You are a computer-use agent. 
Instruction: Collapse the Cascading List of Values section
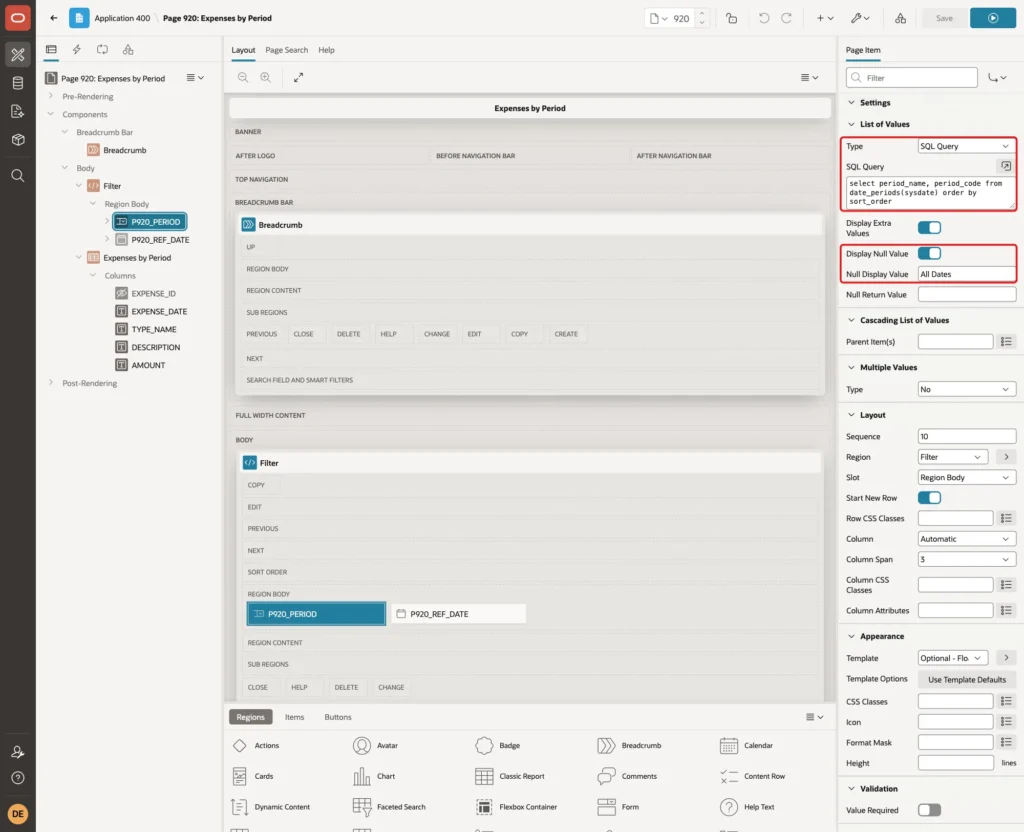coord(851,320)
